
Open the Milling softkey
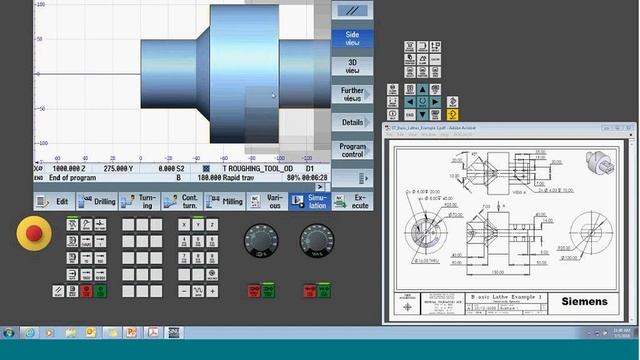(x=224, y=202)
